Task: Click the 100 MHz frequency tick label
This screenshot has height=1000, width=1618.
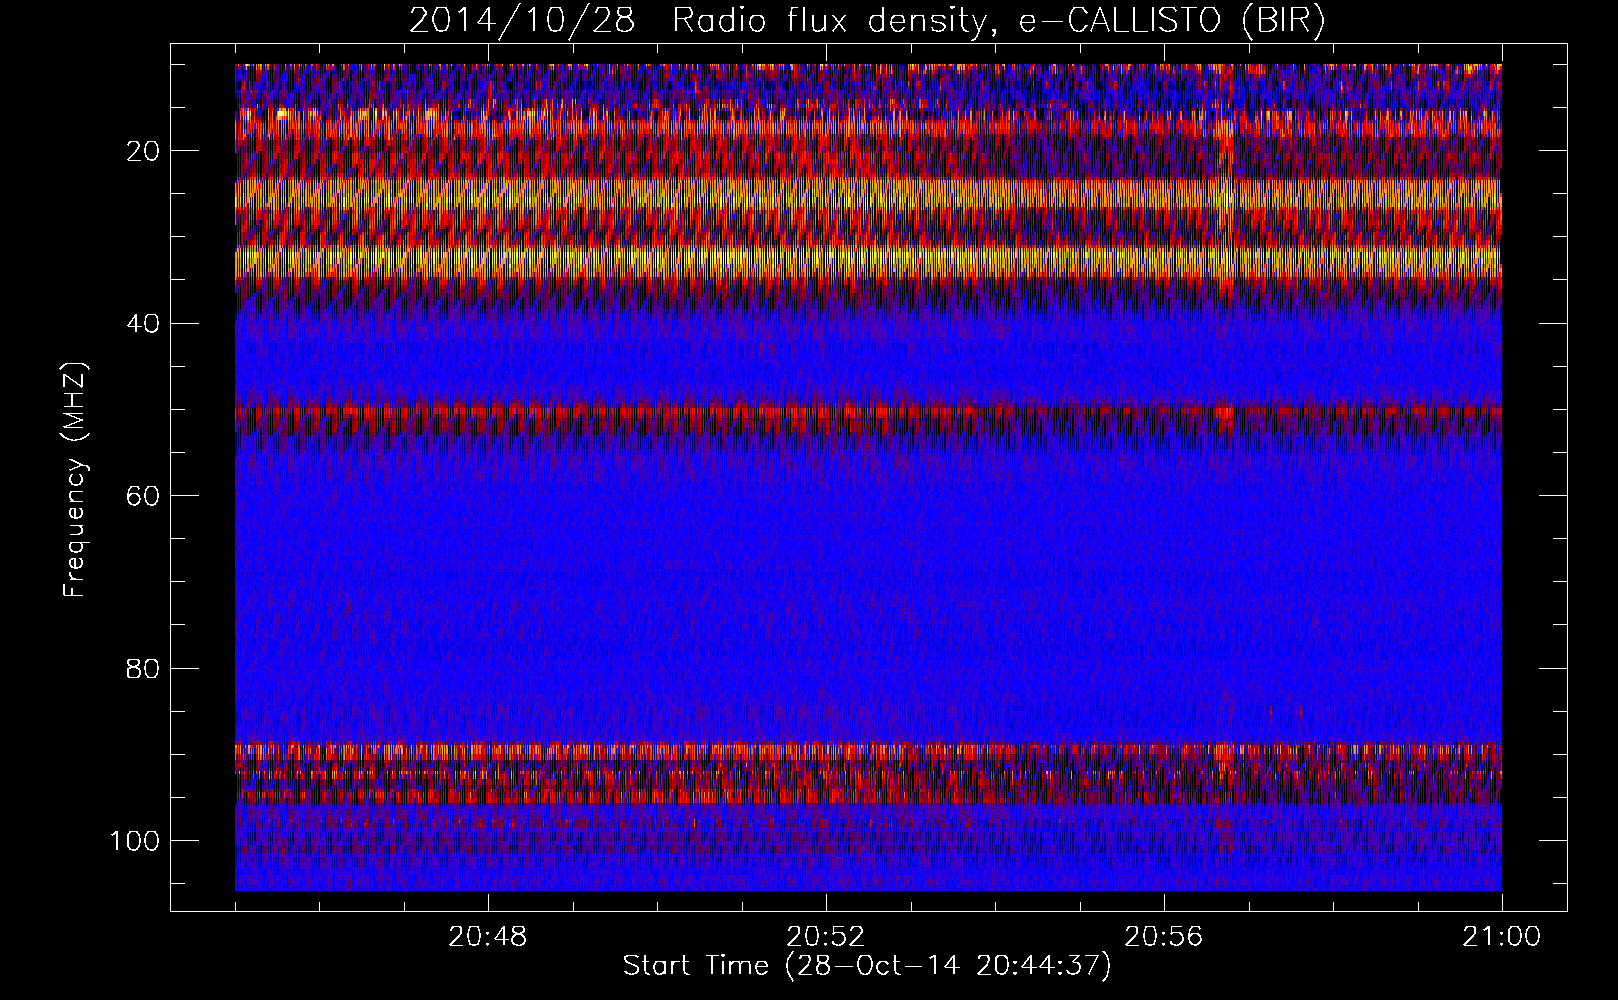Action: coord(136,840)
